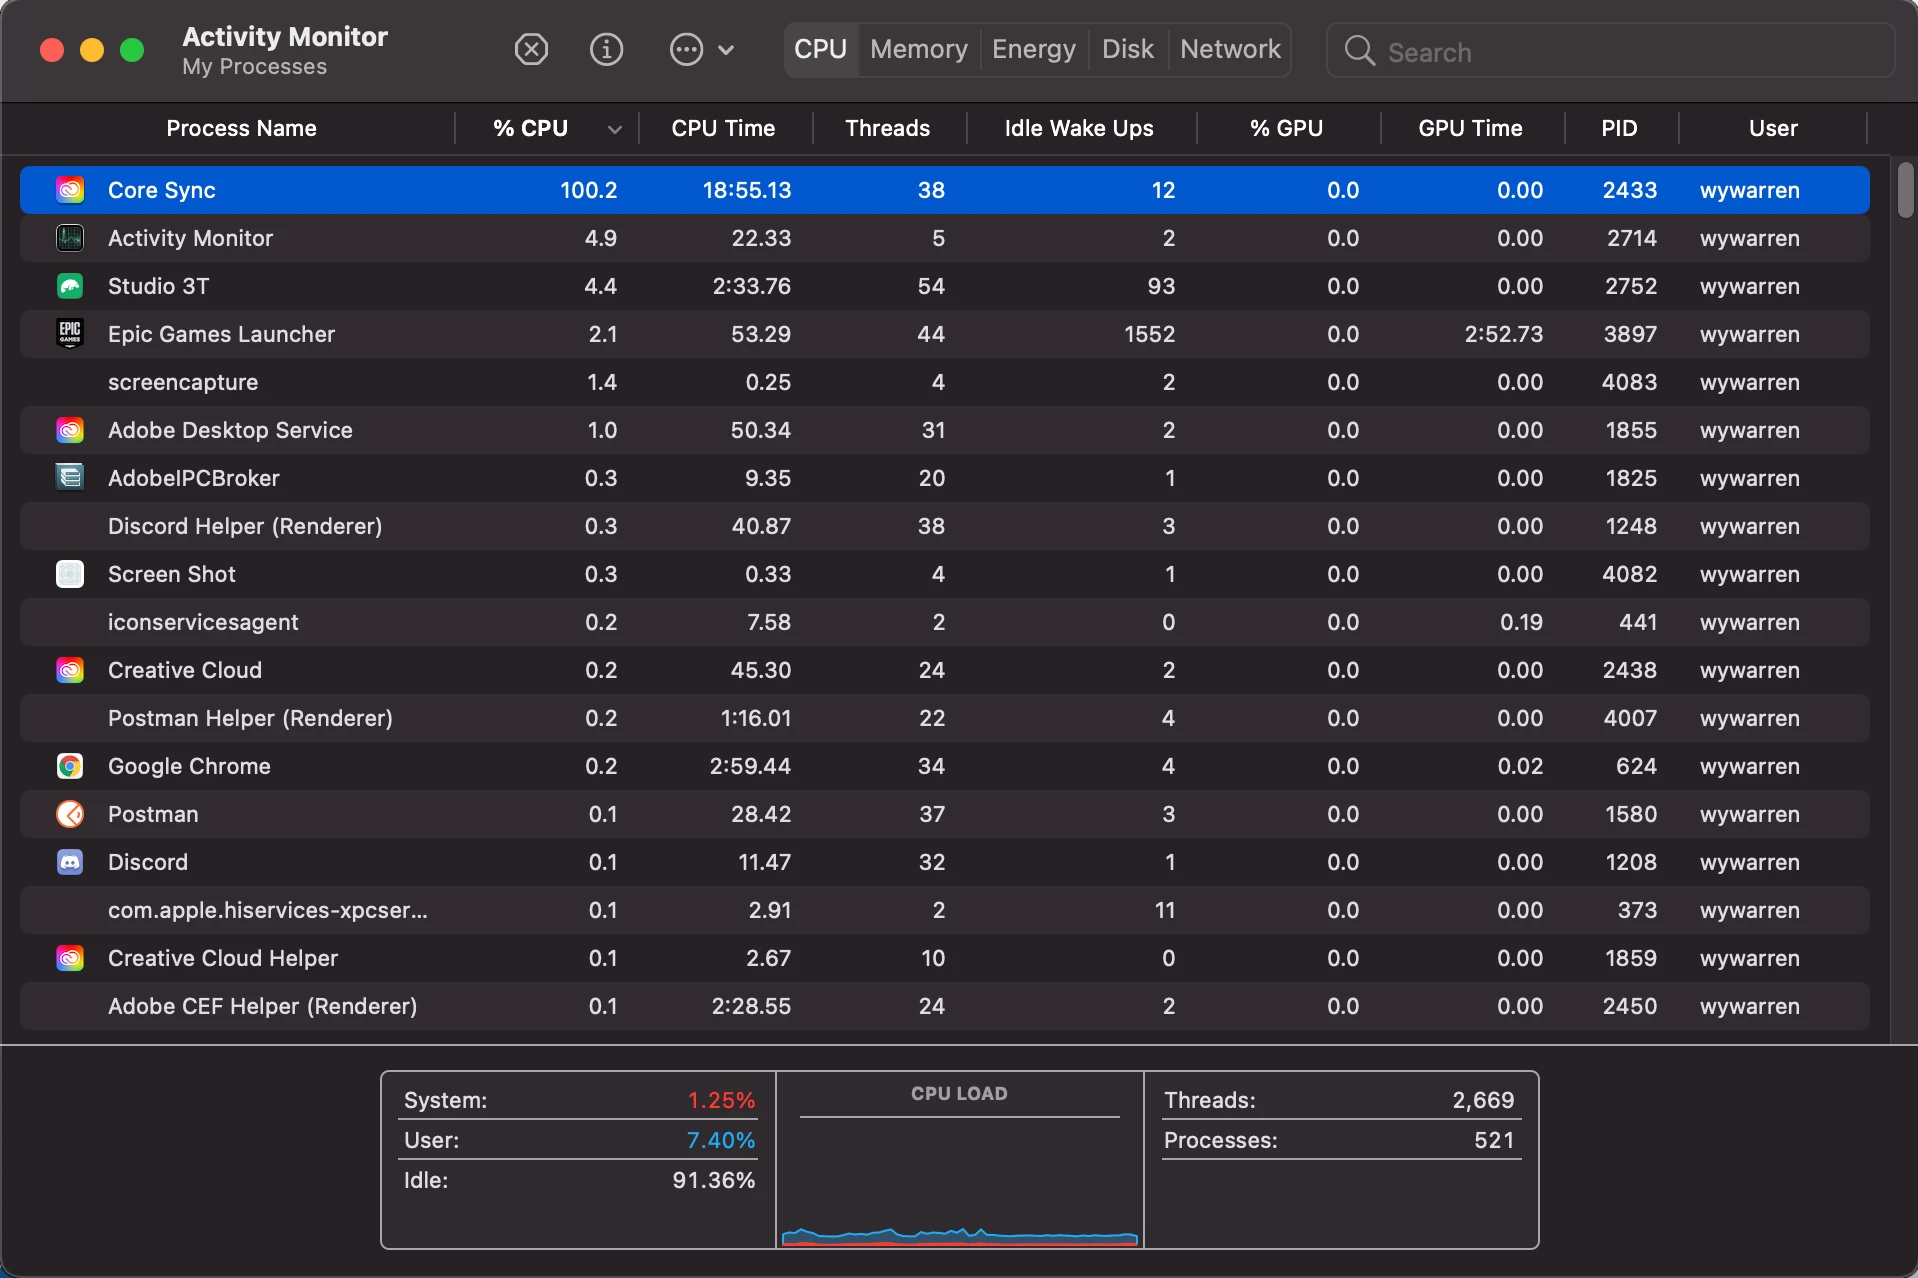Sort by Process Name column
The width and height of the screenshot is (1918, 1278).
pos(241,128)
